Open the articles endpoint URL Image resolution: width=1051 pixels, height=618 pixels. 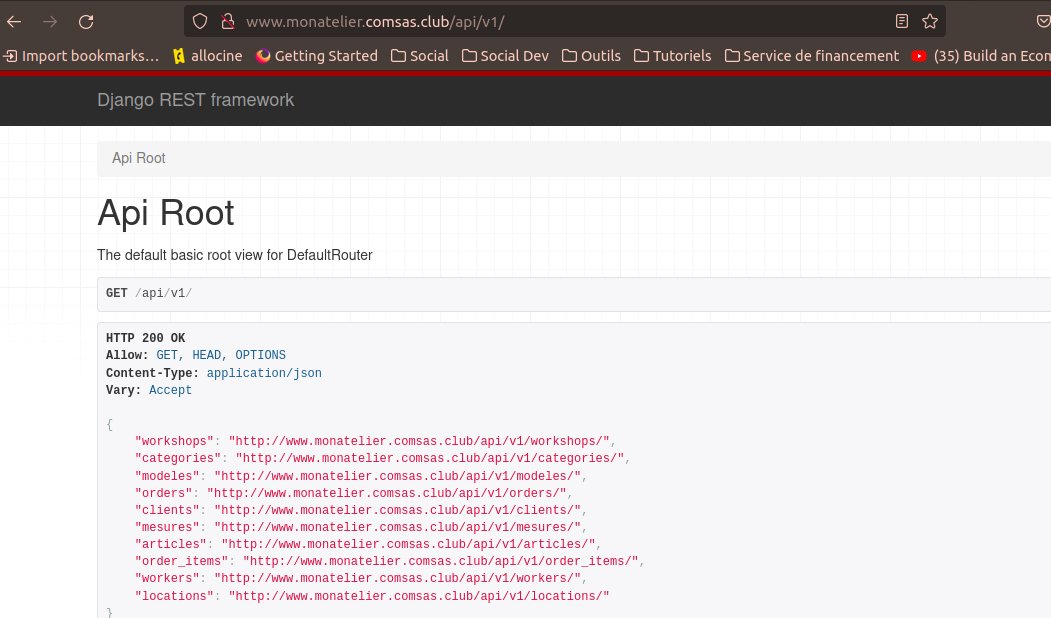point(408,544)
